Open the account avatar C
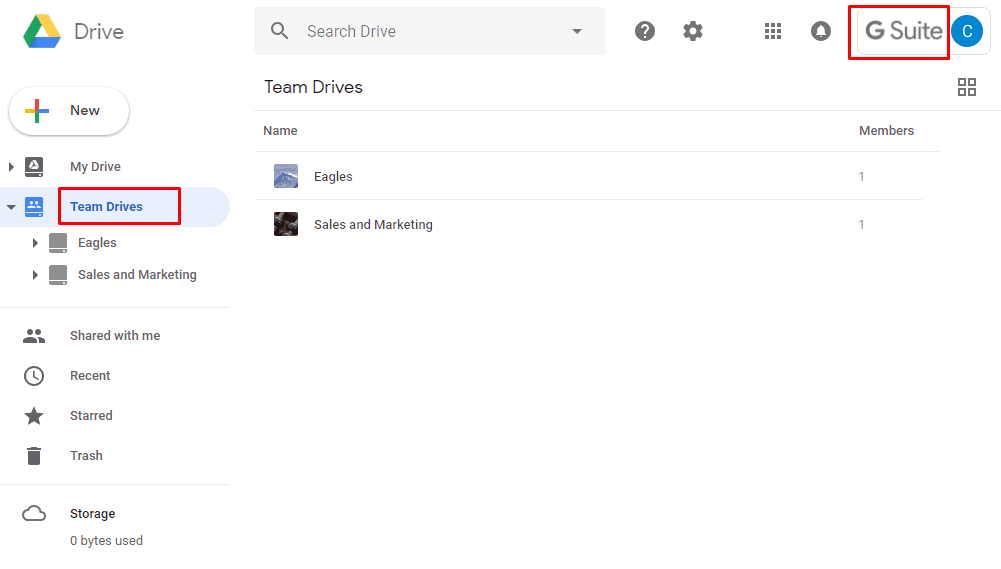Screen dimensions: 1001x569 click(x=967, y=31)
